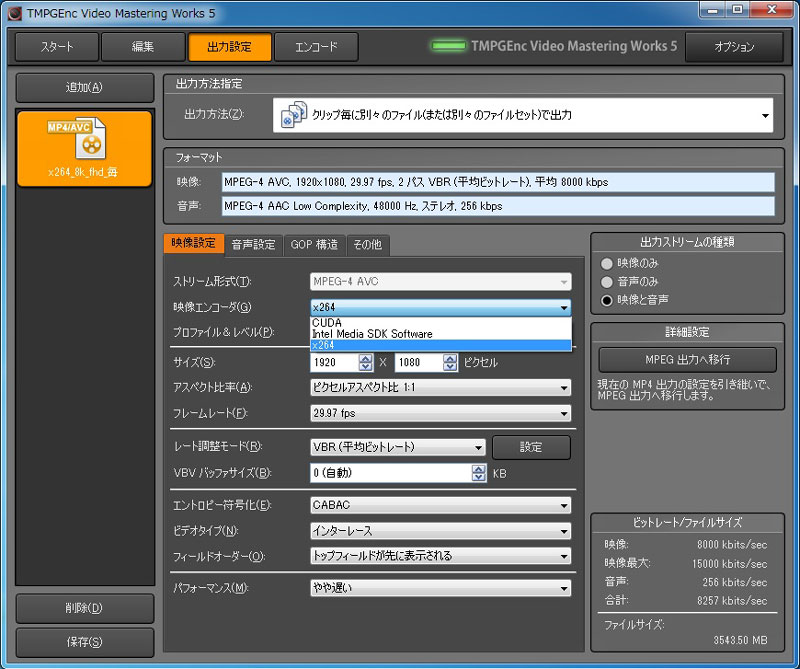800x669 pixels.
Task: Select the 音声のみ radio button
Action: 606,281
